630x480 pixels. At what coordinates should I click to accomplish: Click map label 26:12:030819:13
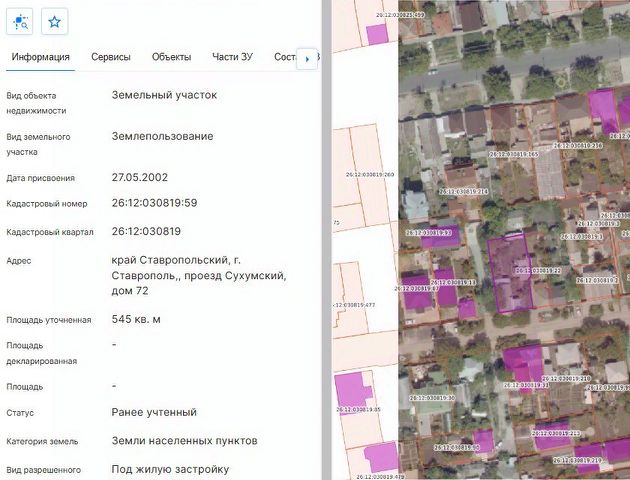(453, 282)
